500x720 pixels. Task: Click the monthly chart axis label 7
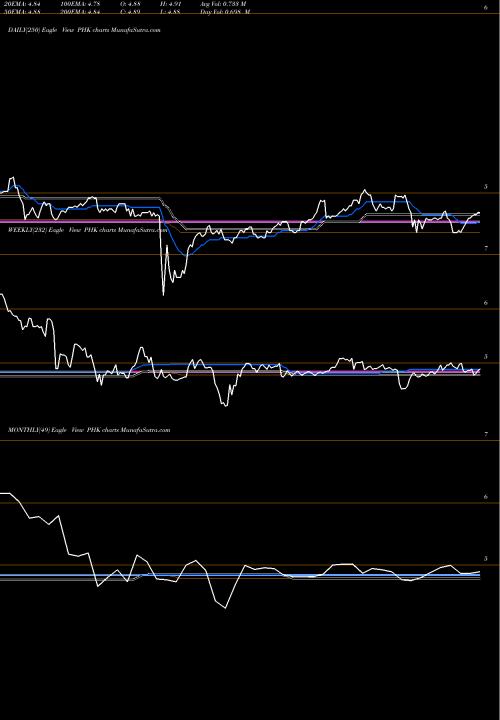click(x=486, y=434)
